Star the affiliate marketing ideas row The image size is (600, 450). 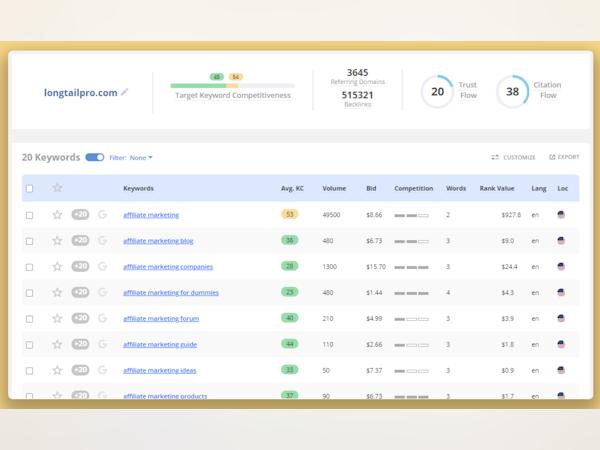point(57,370)
